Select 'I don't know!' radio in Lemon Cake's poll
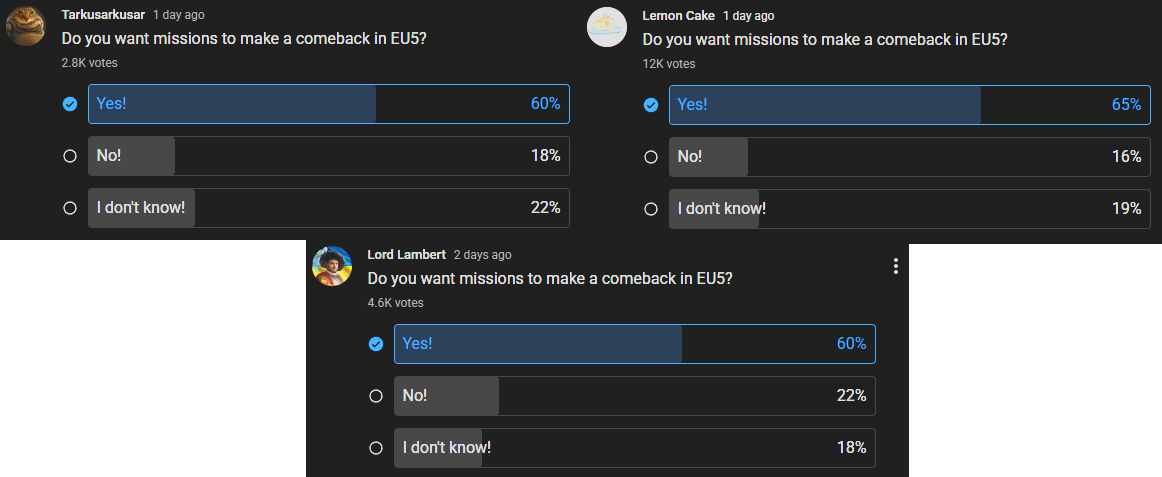1162x477 pixels. coord(651,208)
